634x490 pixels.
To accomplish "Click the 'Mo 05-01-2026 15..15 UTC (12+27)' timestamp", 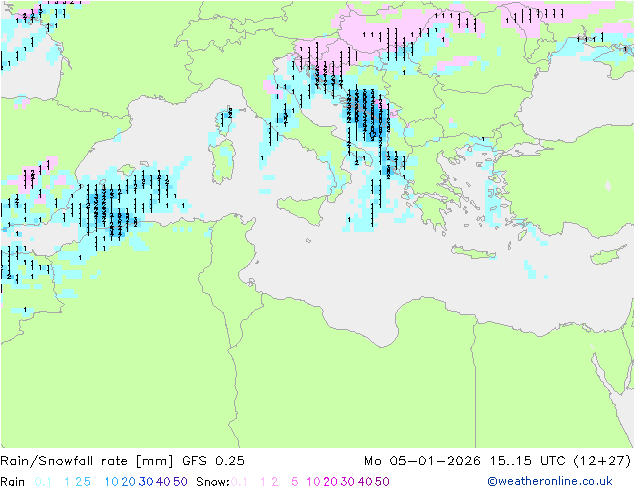I will [497, 461].
